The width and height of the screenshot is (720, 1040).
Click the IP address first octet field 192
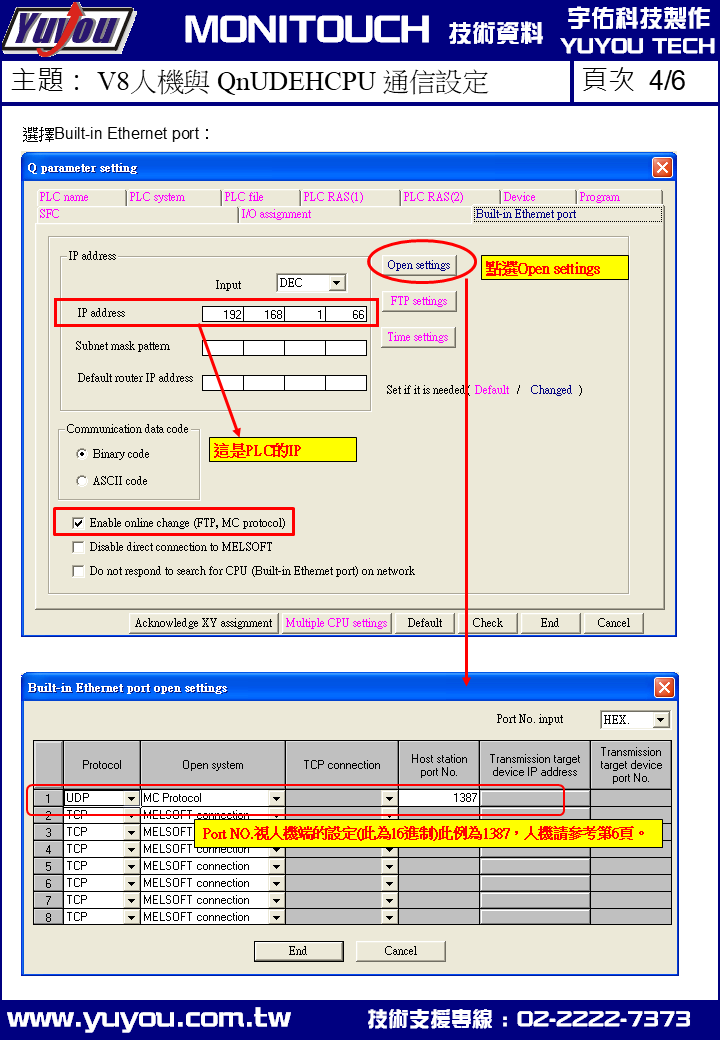(x=223, y=314)
